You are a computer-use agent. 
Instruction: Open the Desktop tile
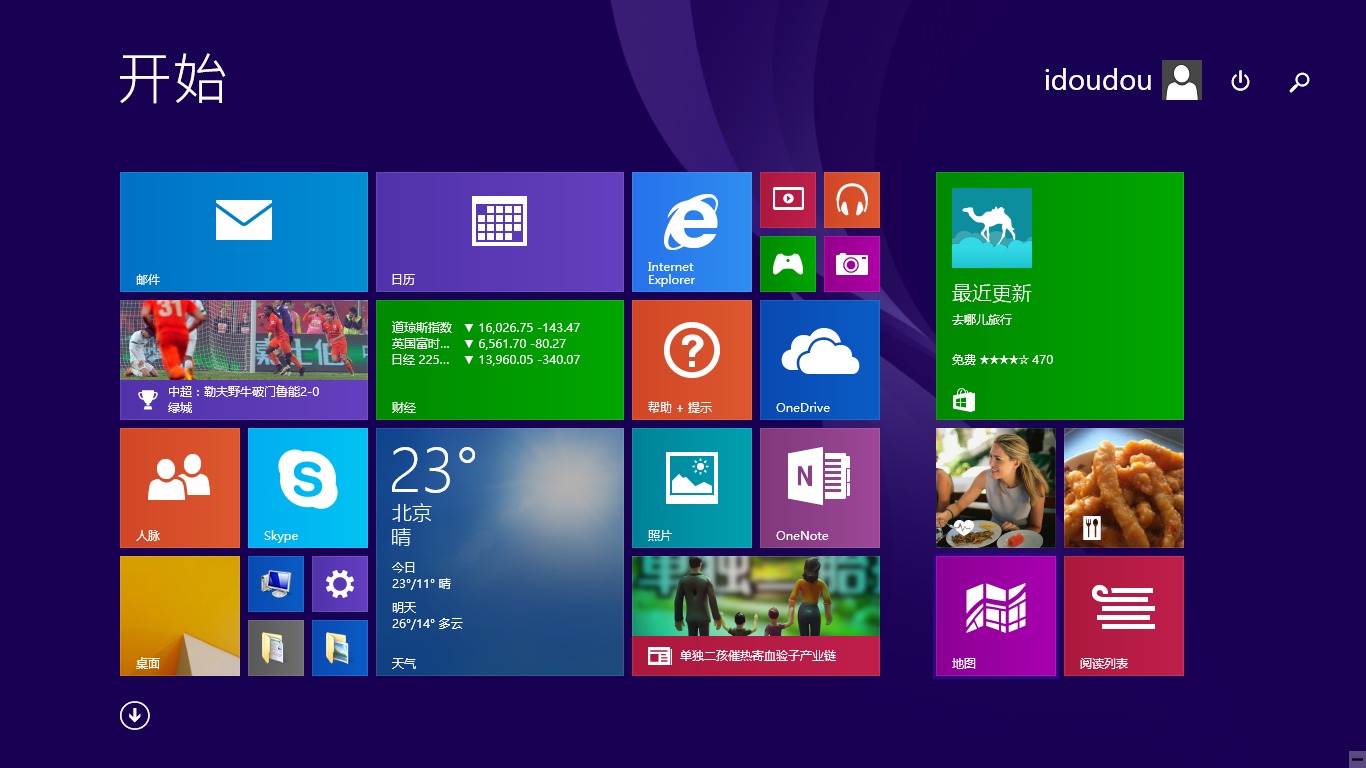tap(180, 615)
